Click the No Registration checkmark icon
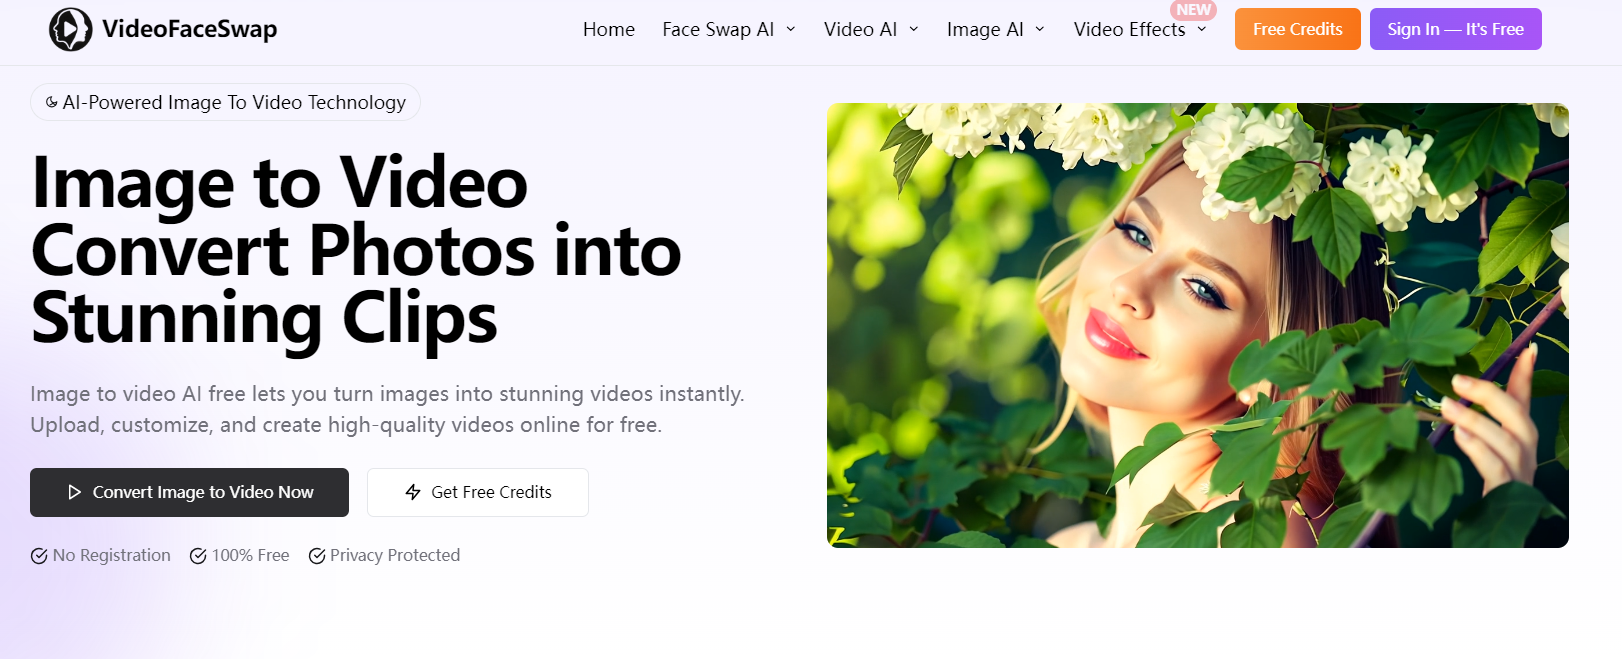 pos(39,556)
